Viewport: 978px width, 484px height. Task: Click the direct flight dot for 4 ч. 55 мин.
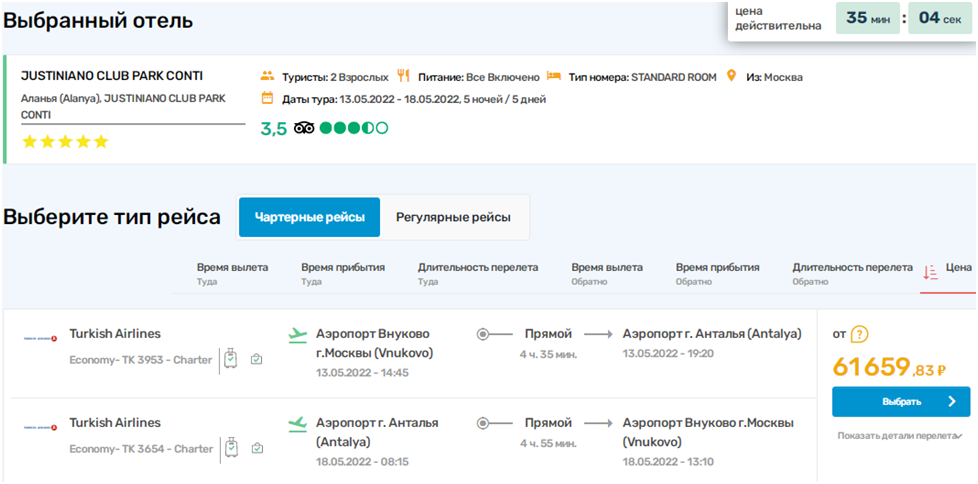pos(482,424)
